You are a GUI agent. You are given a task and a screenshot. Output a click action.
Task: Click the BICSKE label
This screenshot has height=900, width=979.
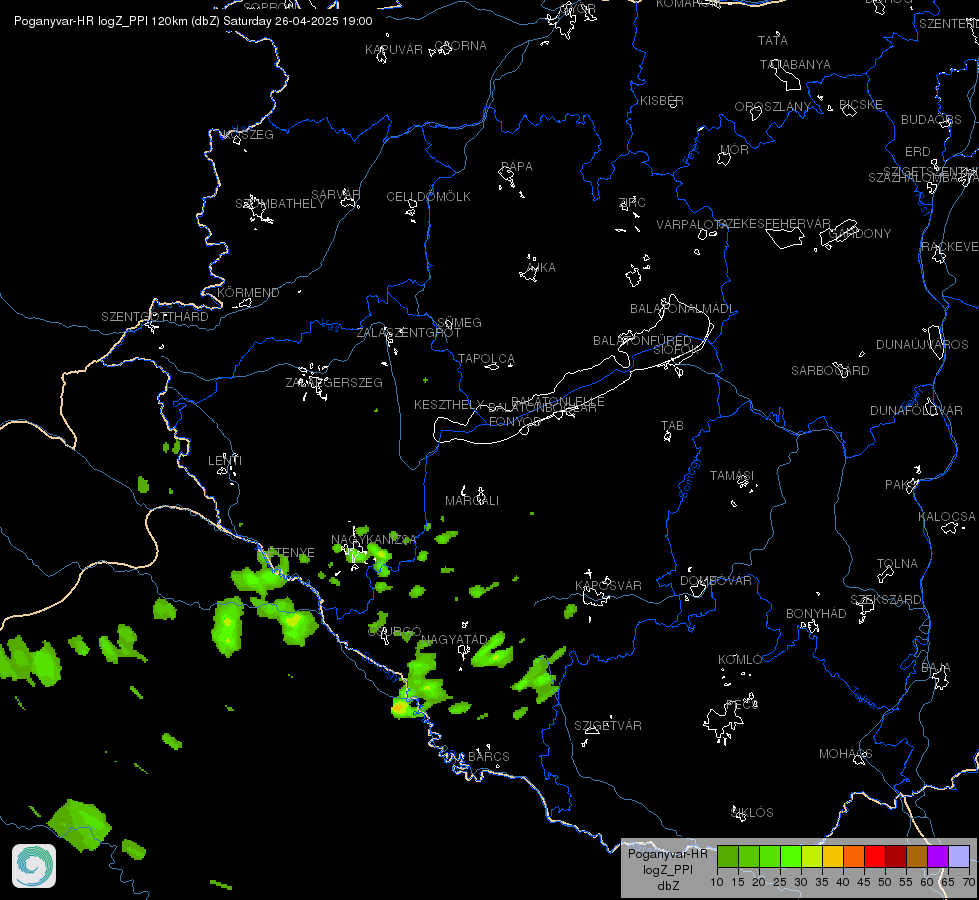pos(860,105)
